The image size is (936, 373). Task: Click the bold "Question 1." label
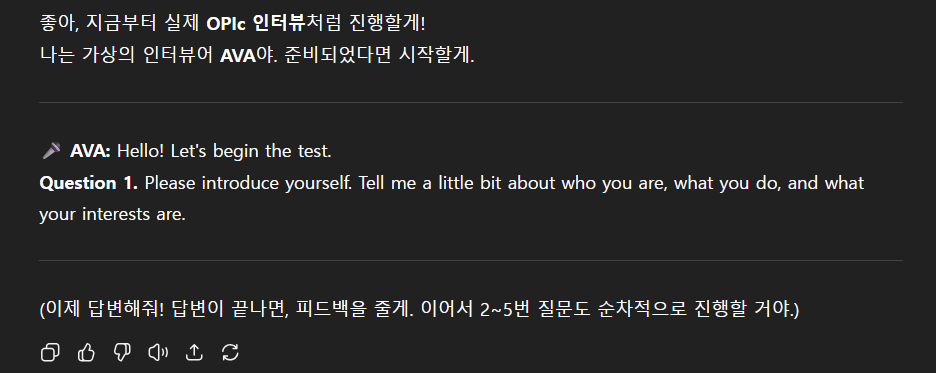[x=88, y=183]
